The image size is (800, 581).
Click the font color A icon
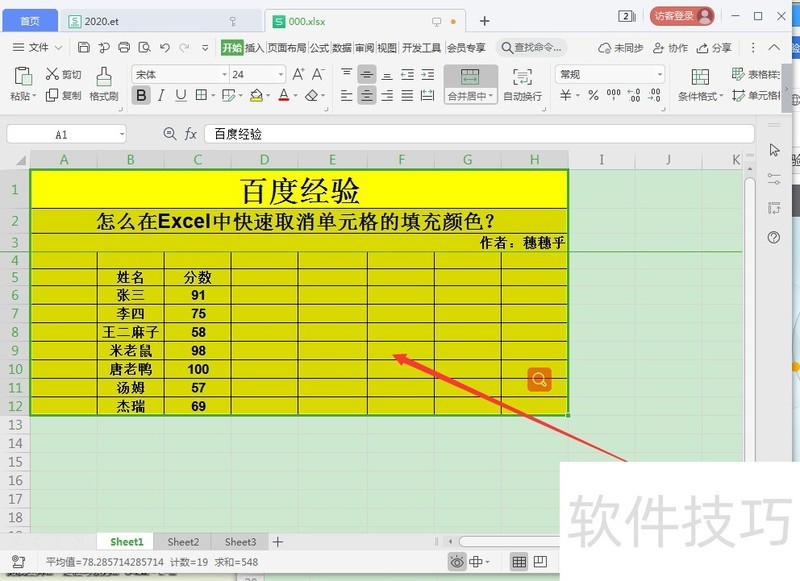[x=284, y=95]
